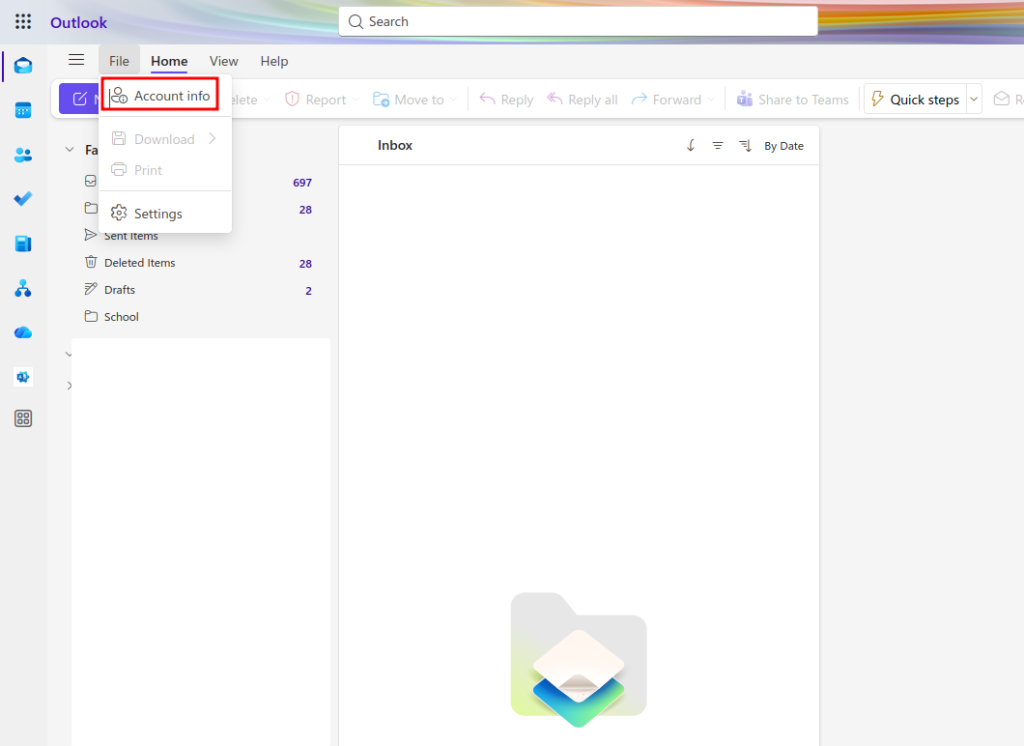This screenshot has width=1024, height=746.
Task: Open the Help tab
Action: pos(274,61)
